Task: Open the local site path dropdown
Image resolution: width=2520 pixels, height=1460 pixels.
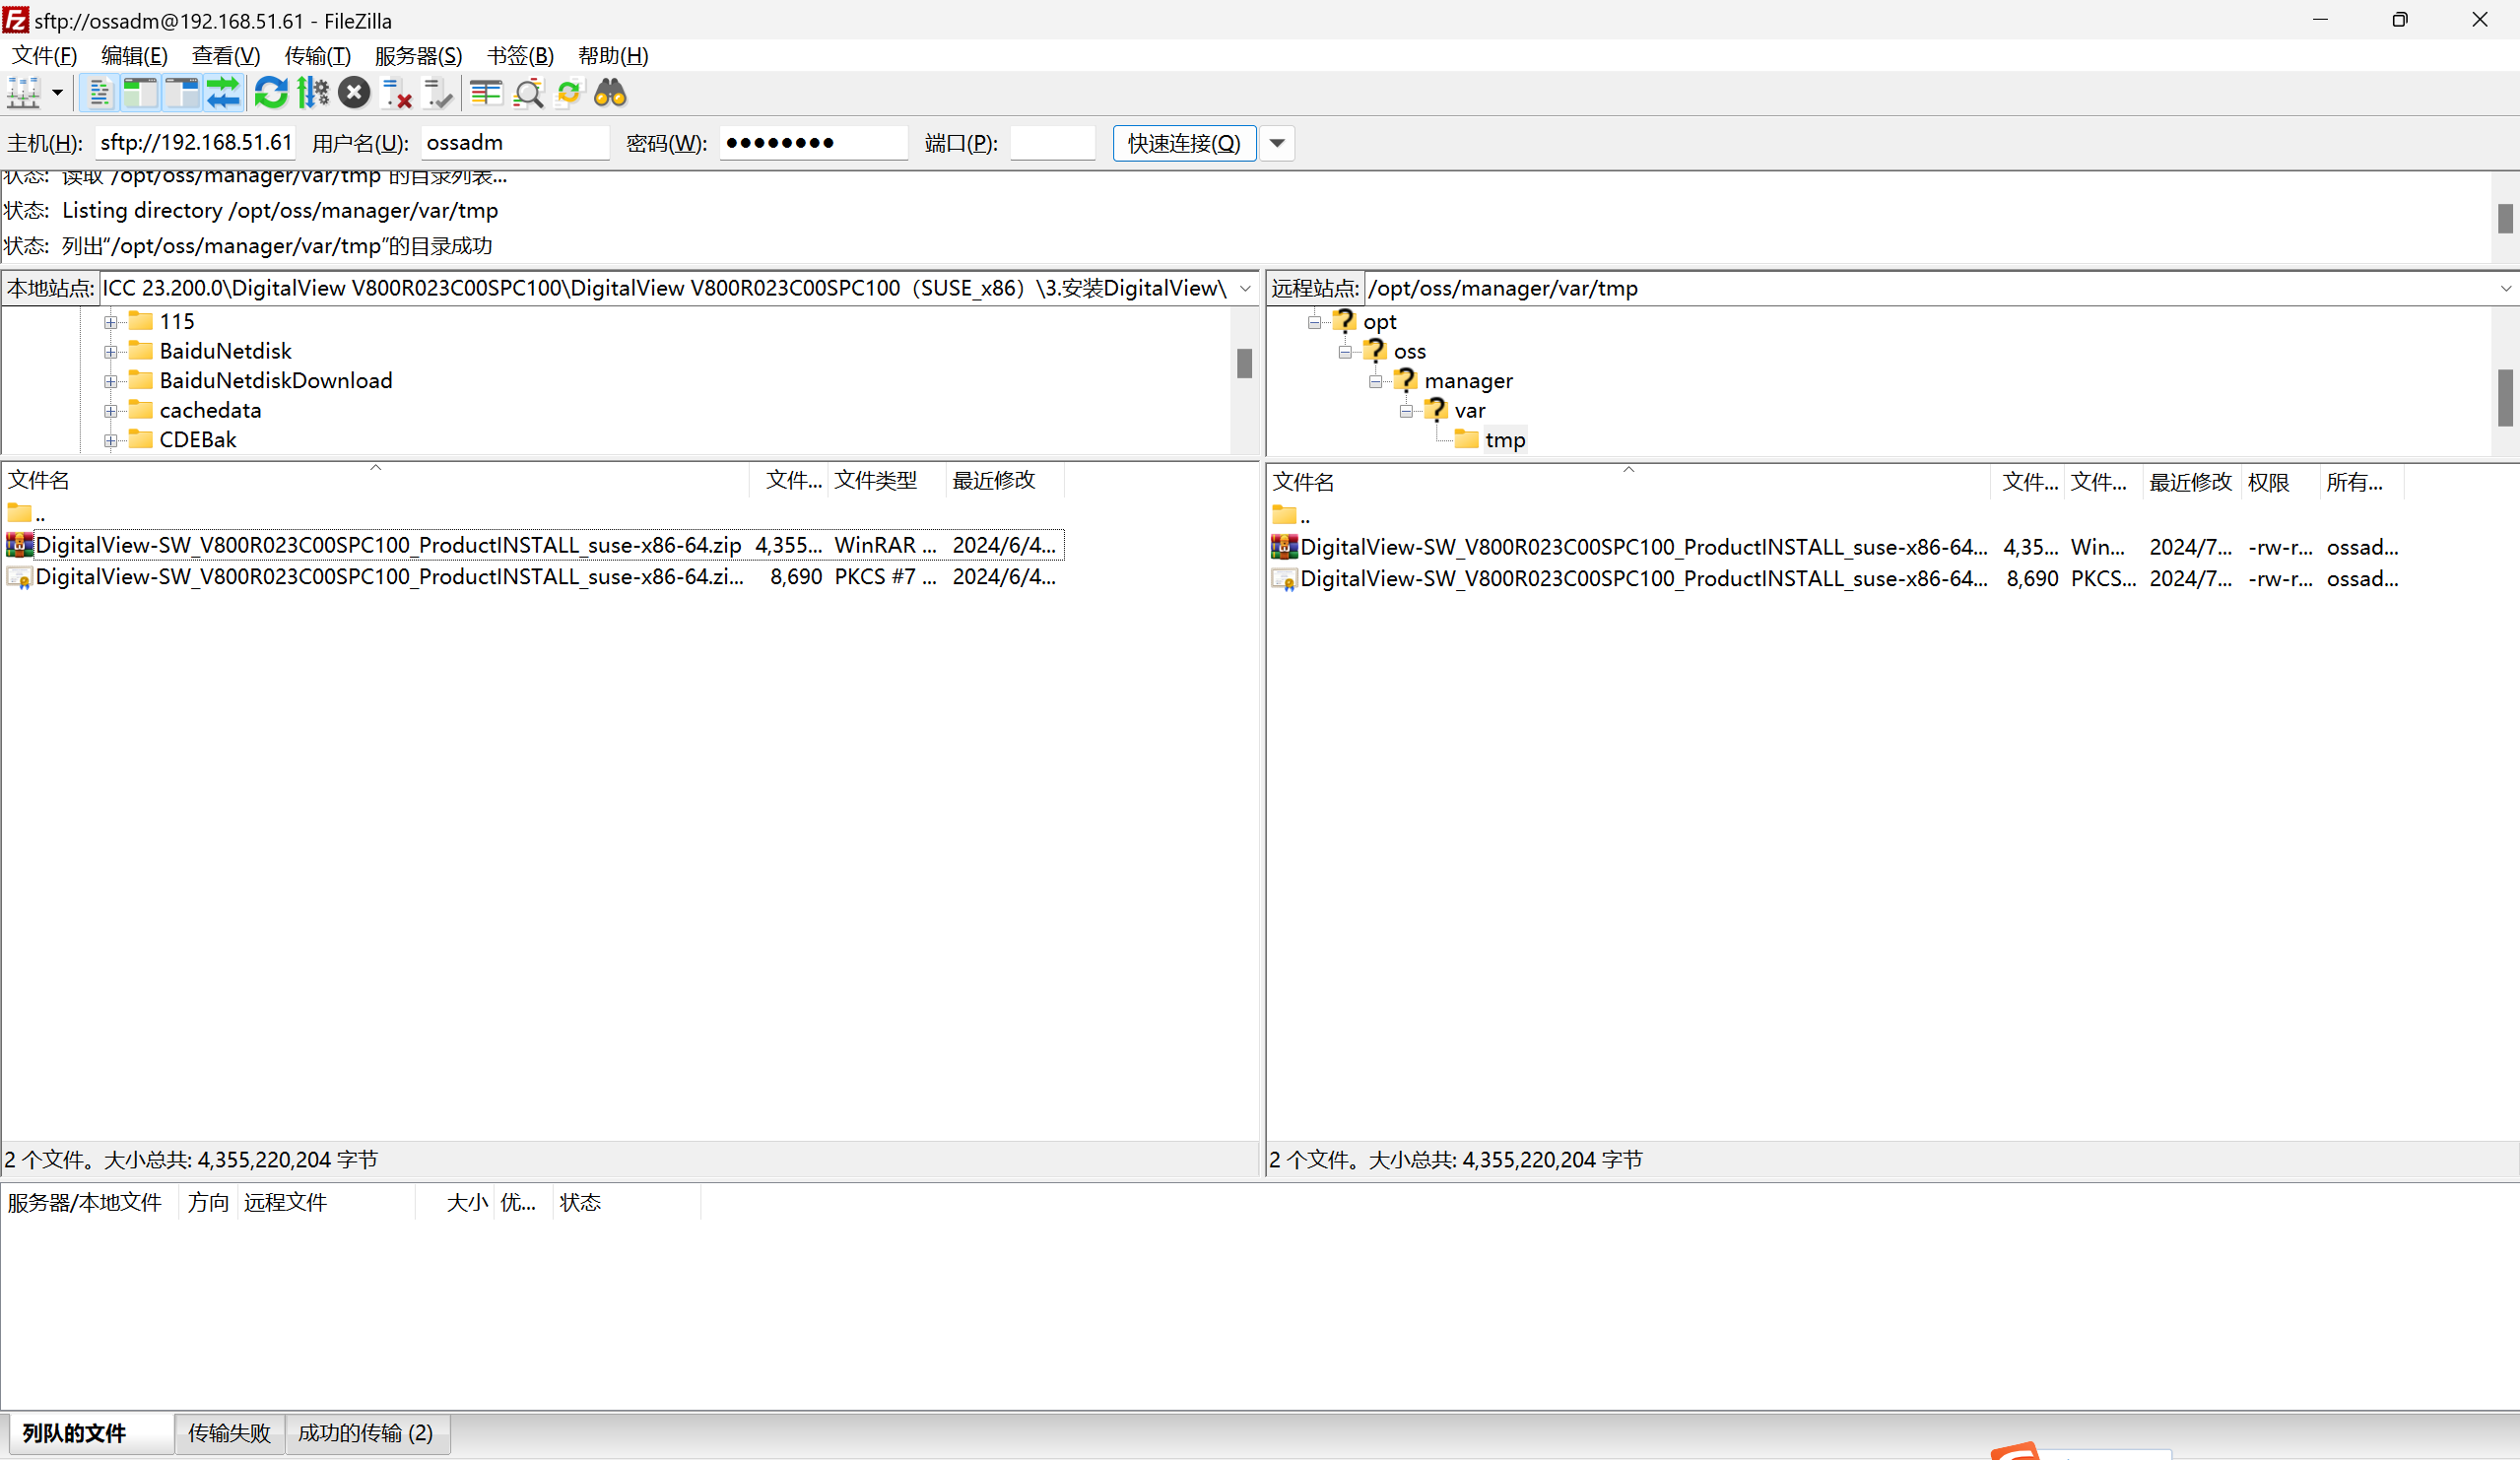Action: (1245, 289)
